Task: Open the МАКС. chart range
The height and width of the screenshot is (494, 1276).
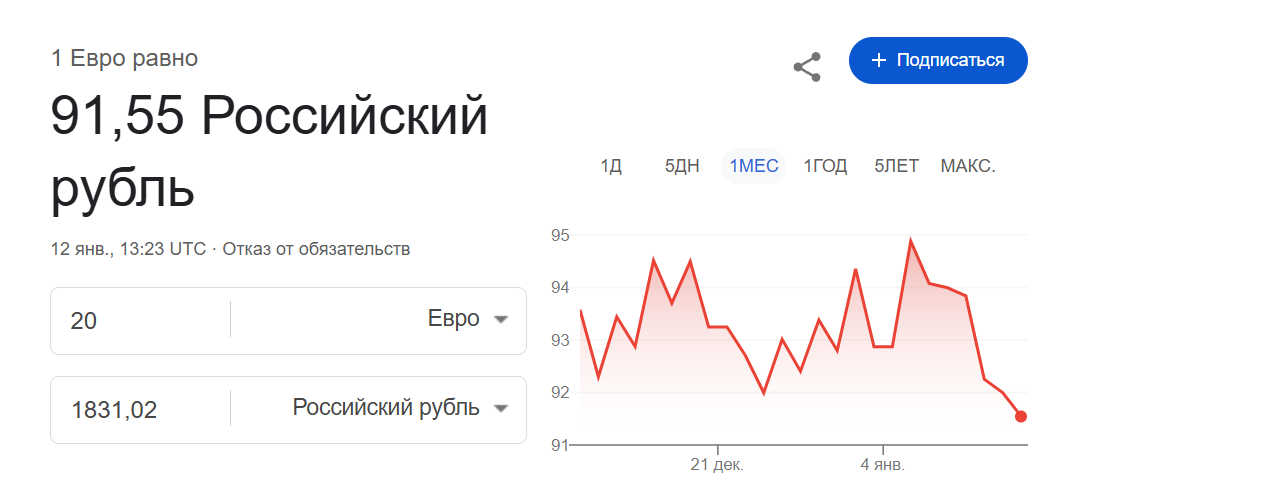Action: 968,167
